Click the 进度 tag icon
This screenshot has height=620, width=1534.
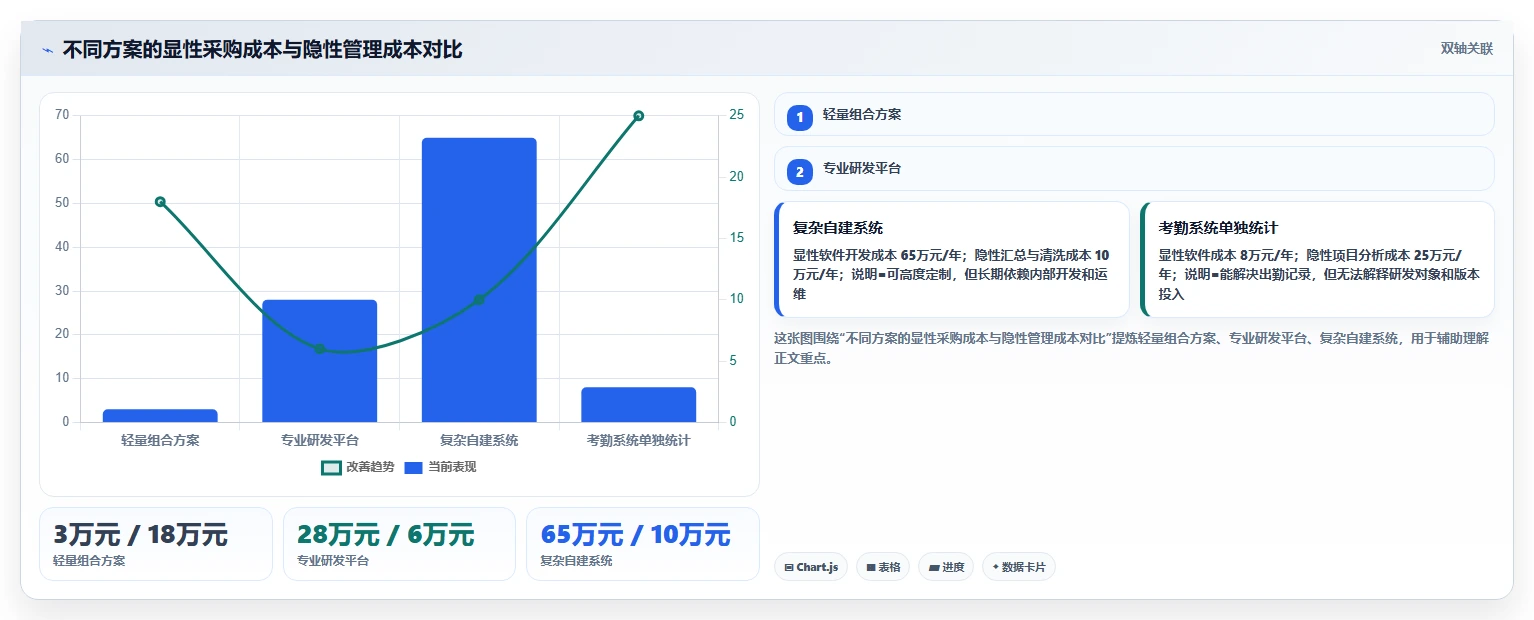pos(934,568)
